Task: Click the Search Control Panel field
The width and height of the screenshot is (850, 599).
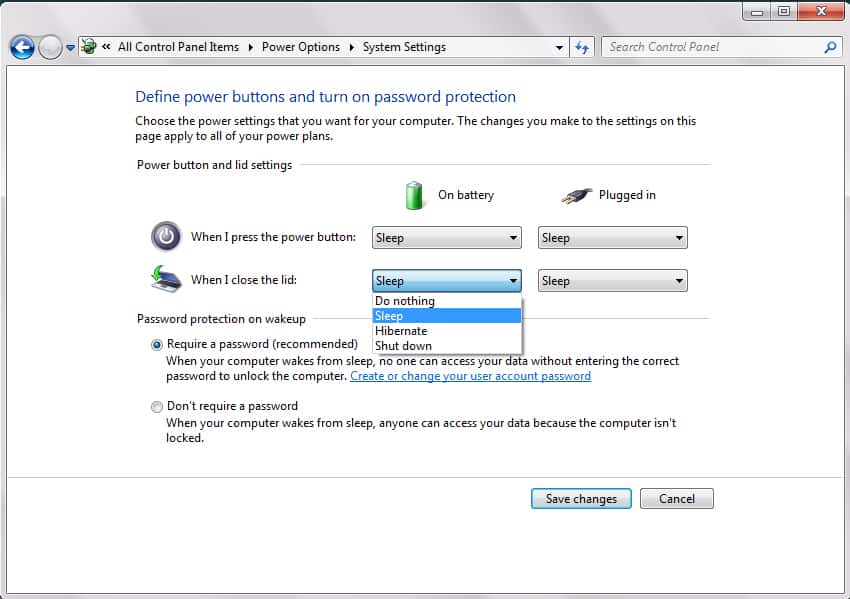Action: [712, 47]
